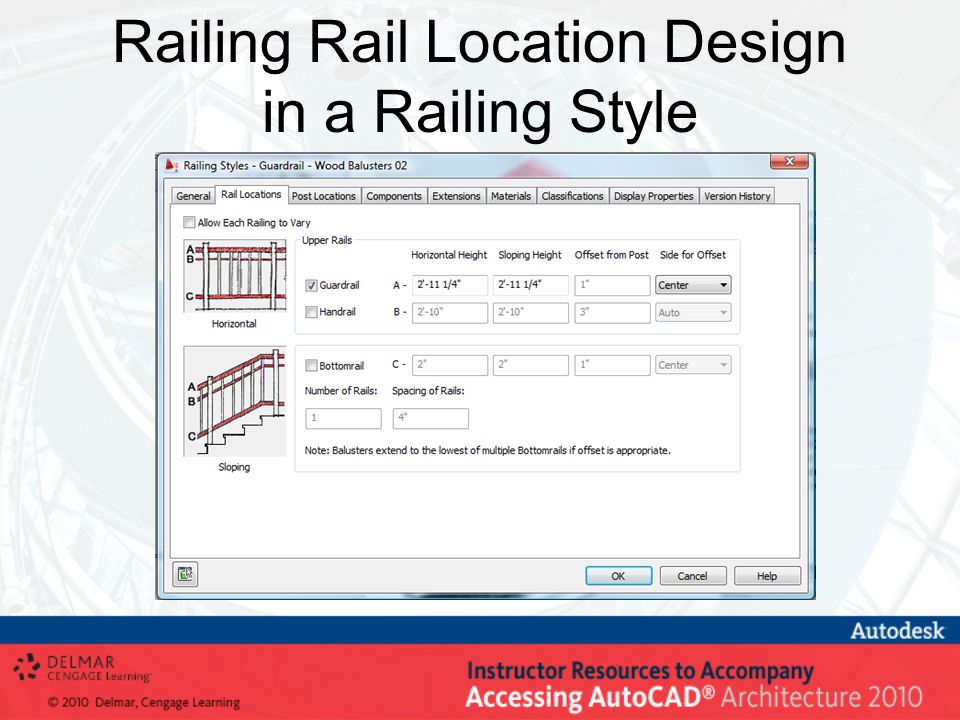Screen dimensions: 960x720
Task: Click the Side for Offset column header
Action: pos(692,255)
